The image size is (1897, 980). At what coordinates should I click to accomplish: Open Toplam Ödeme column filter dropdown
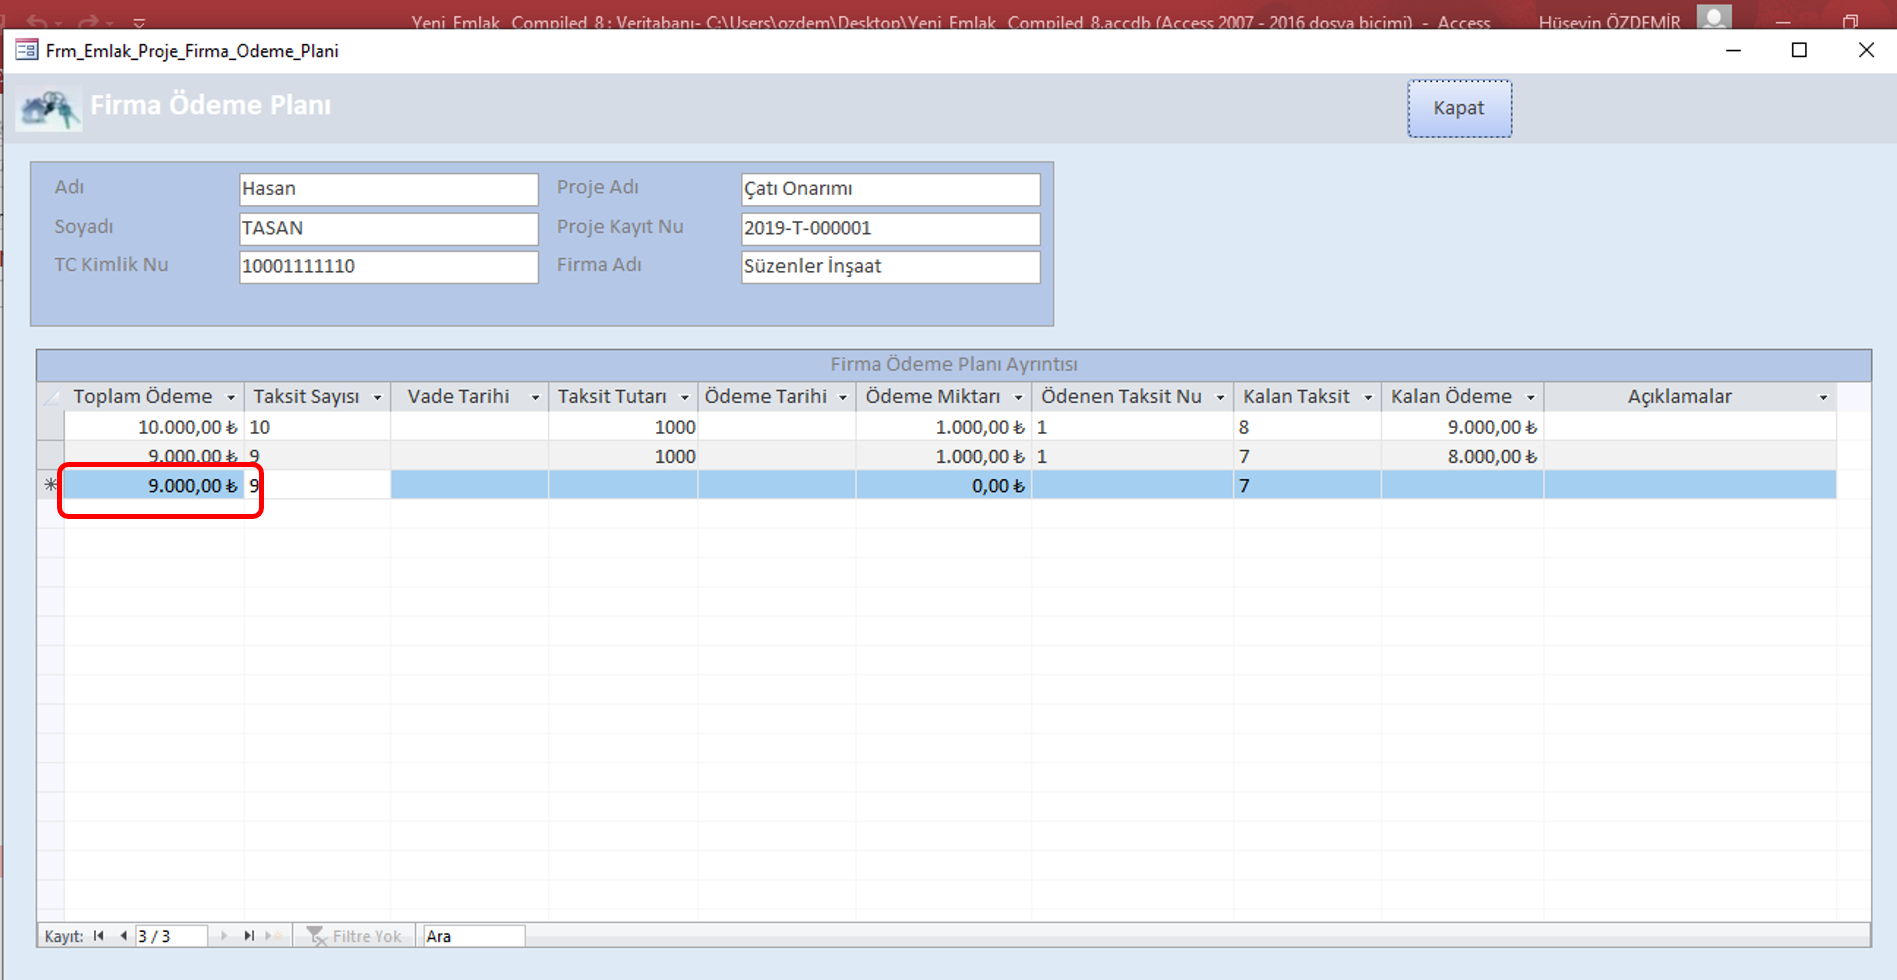231,398
